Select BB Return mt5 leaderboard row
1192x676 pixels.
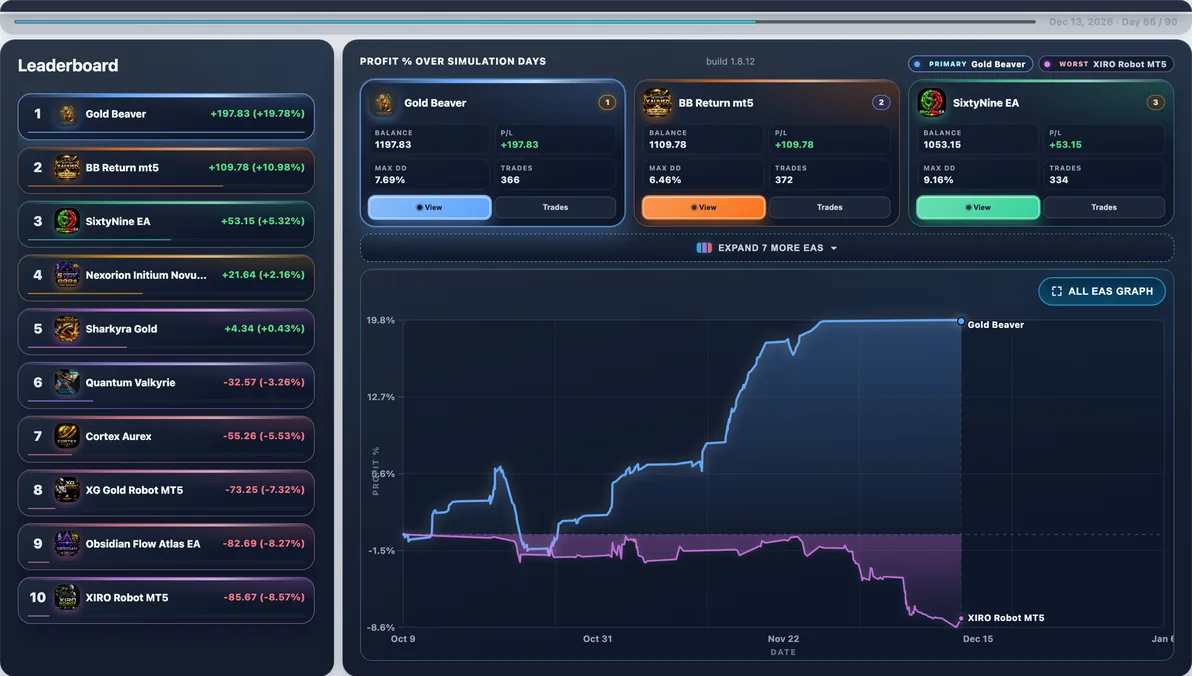[166, 170]
